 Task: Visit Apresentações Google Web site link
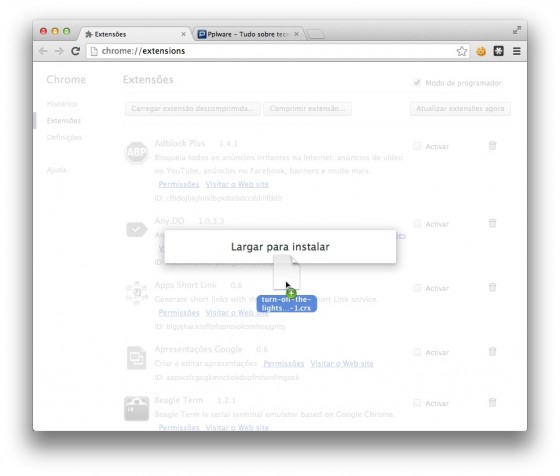(342, 364)
